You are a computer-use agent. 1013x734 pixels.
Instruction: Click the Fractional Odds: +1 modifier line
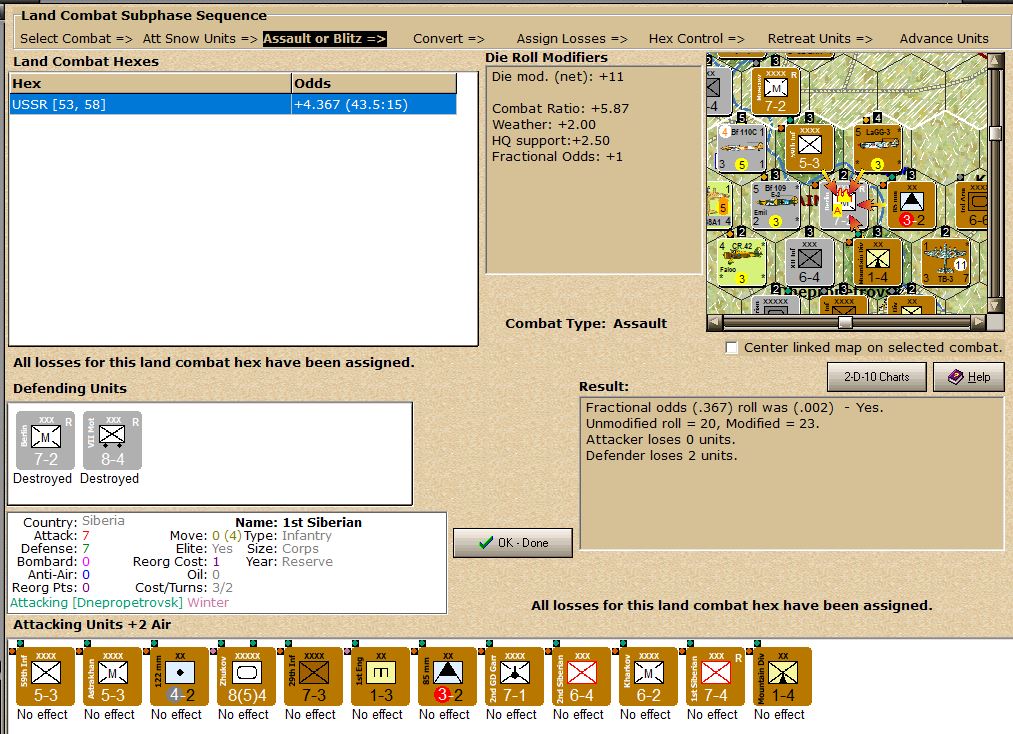click(557, 157)
